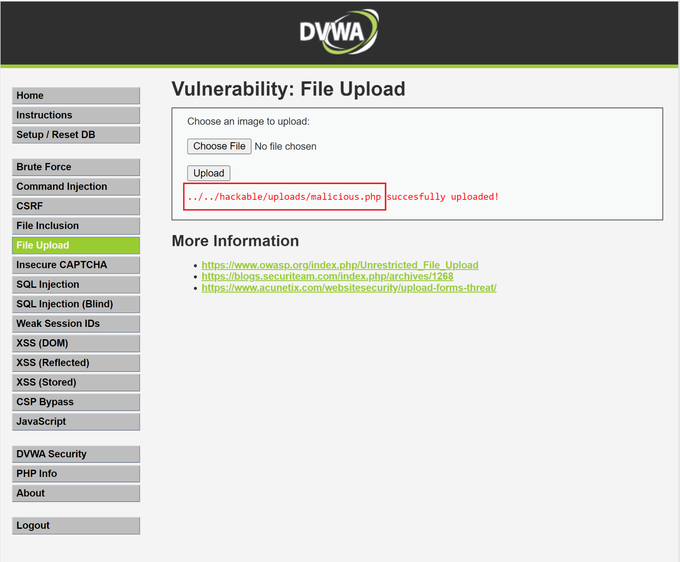Log out using the Logout button
This screenshot has width=680, height=562.
pyautogui.click(x=76, y=526)
